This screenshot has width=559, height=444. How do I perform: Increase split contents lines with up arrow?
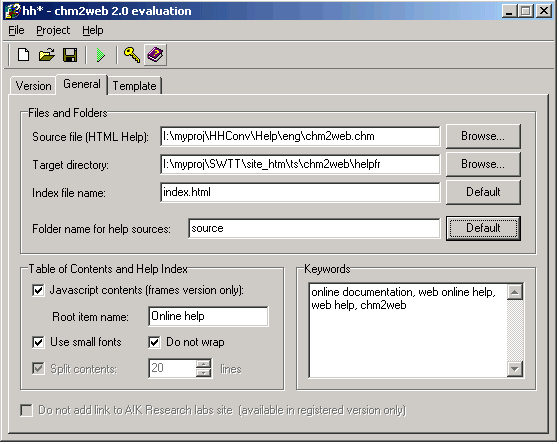click(x=204, y=364)
